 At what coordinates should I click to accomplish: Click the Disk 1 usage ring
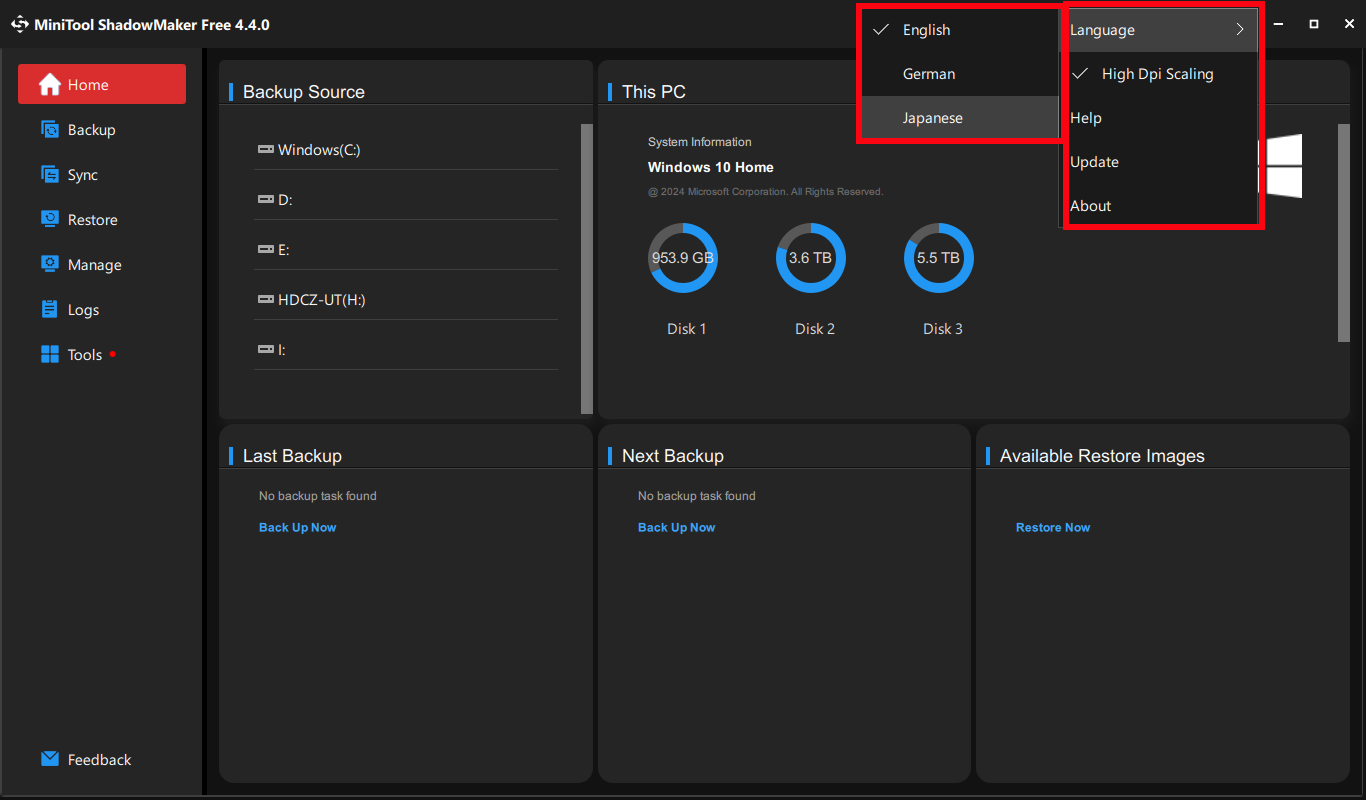click(x=683, y=258)
